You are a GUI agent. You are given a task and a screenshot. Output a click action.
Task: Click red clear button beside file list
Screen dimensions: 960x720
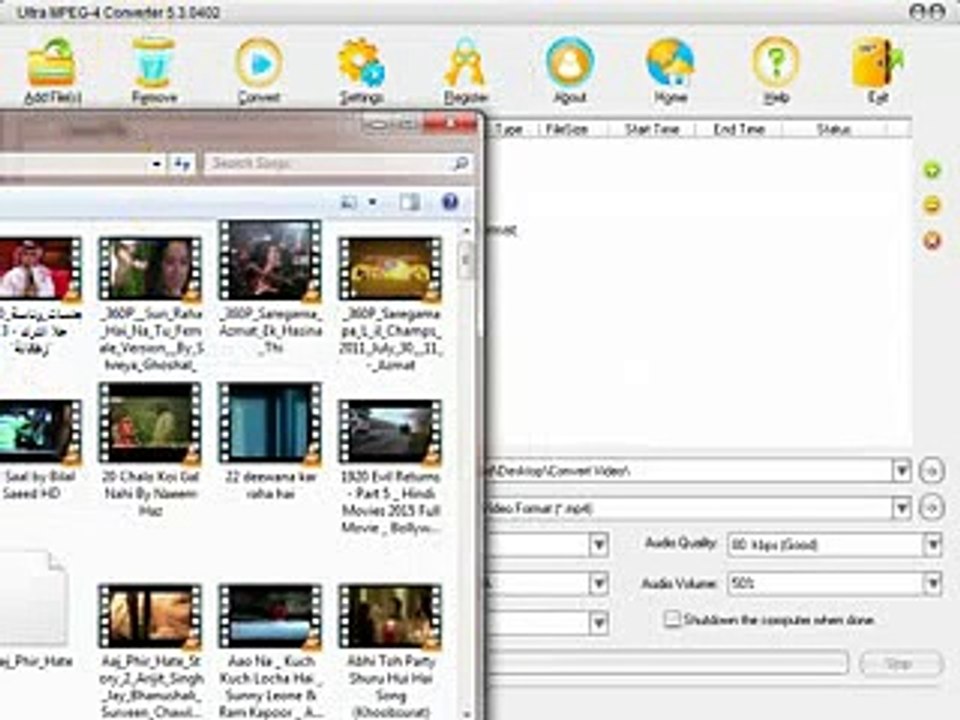(932, 241)
